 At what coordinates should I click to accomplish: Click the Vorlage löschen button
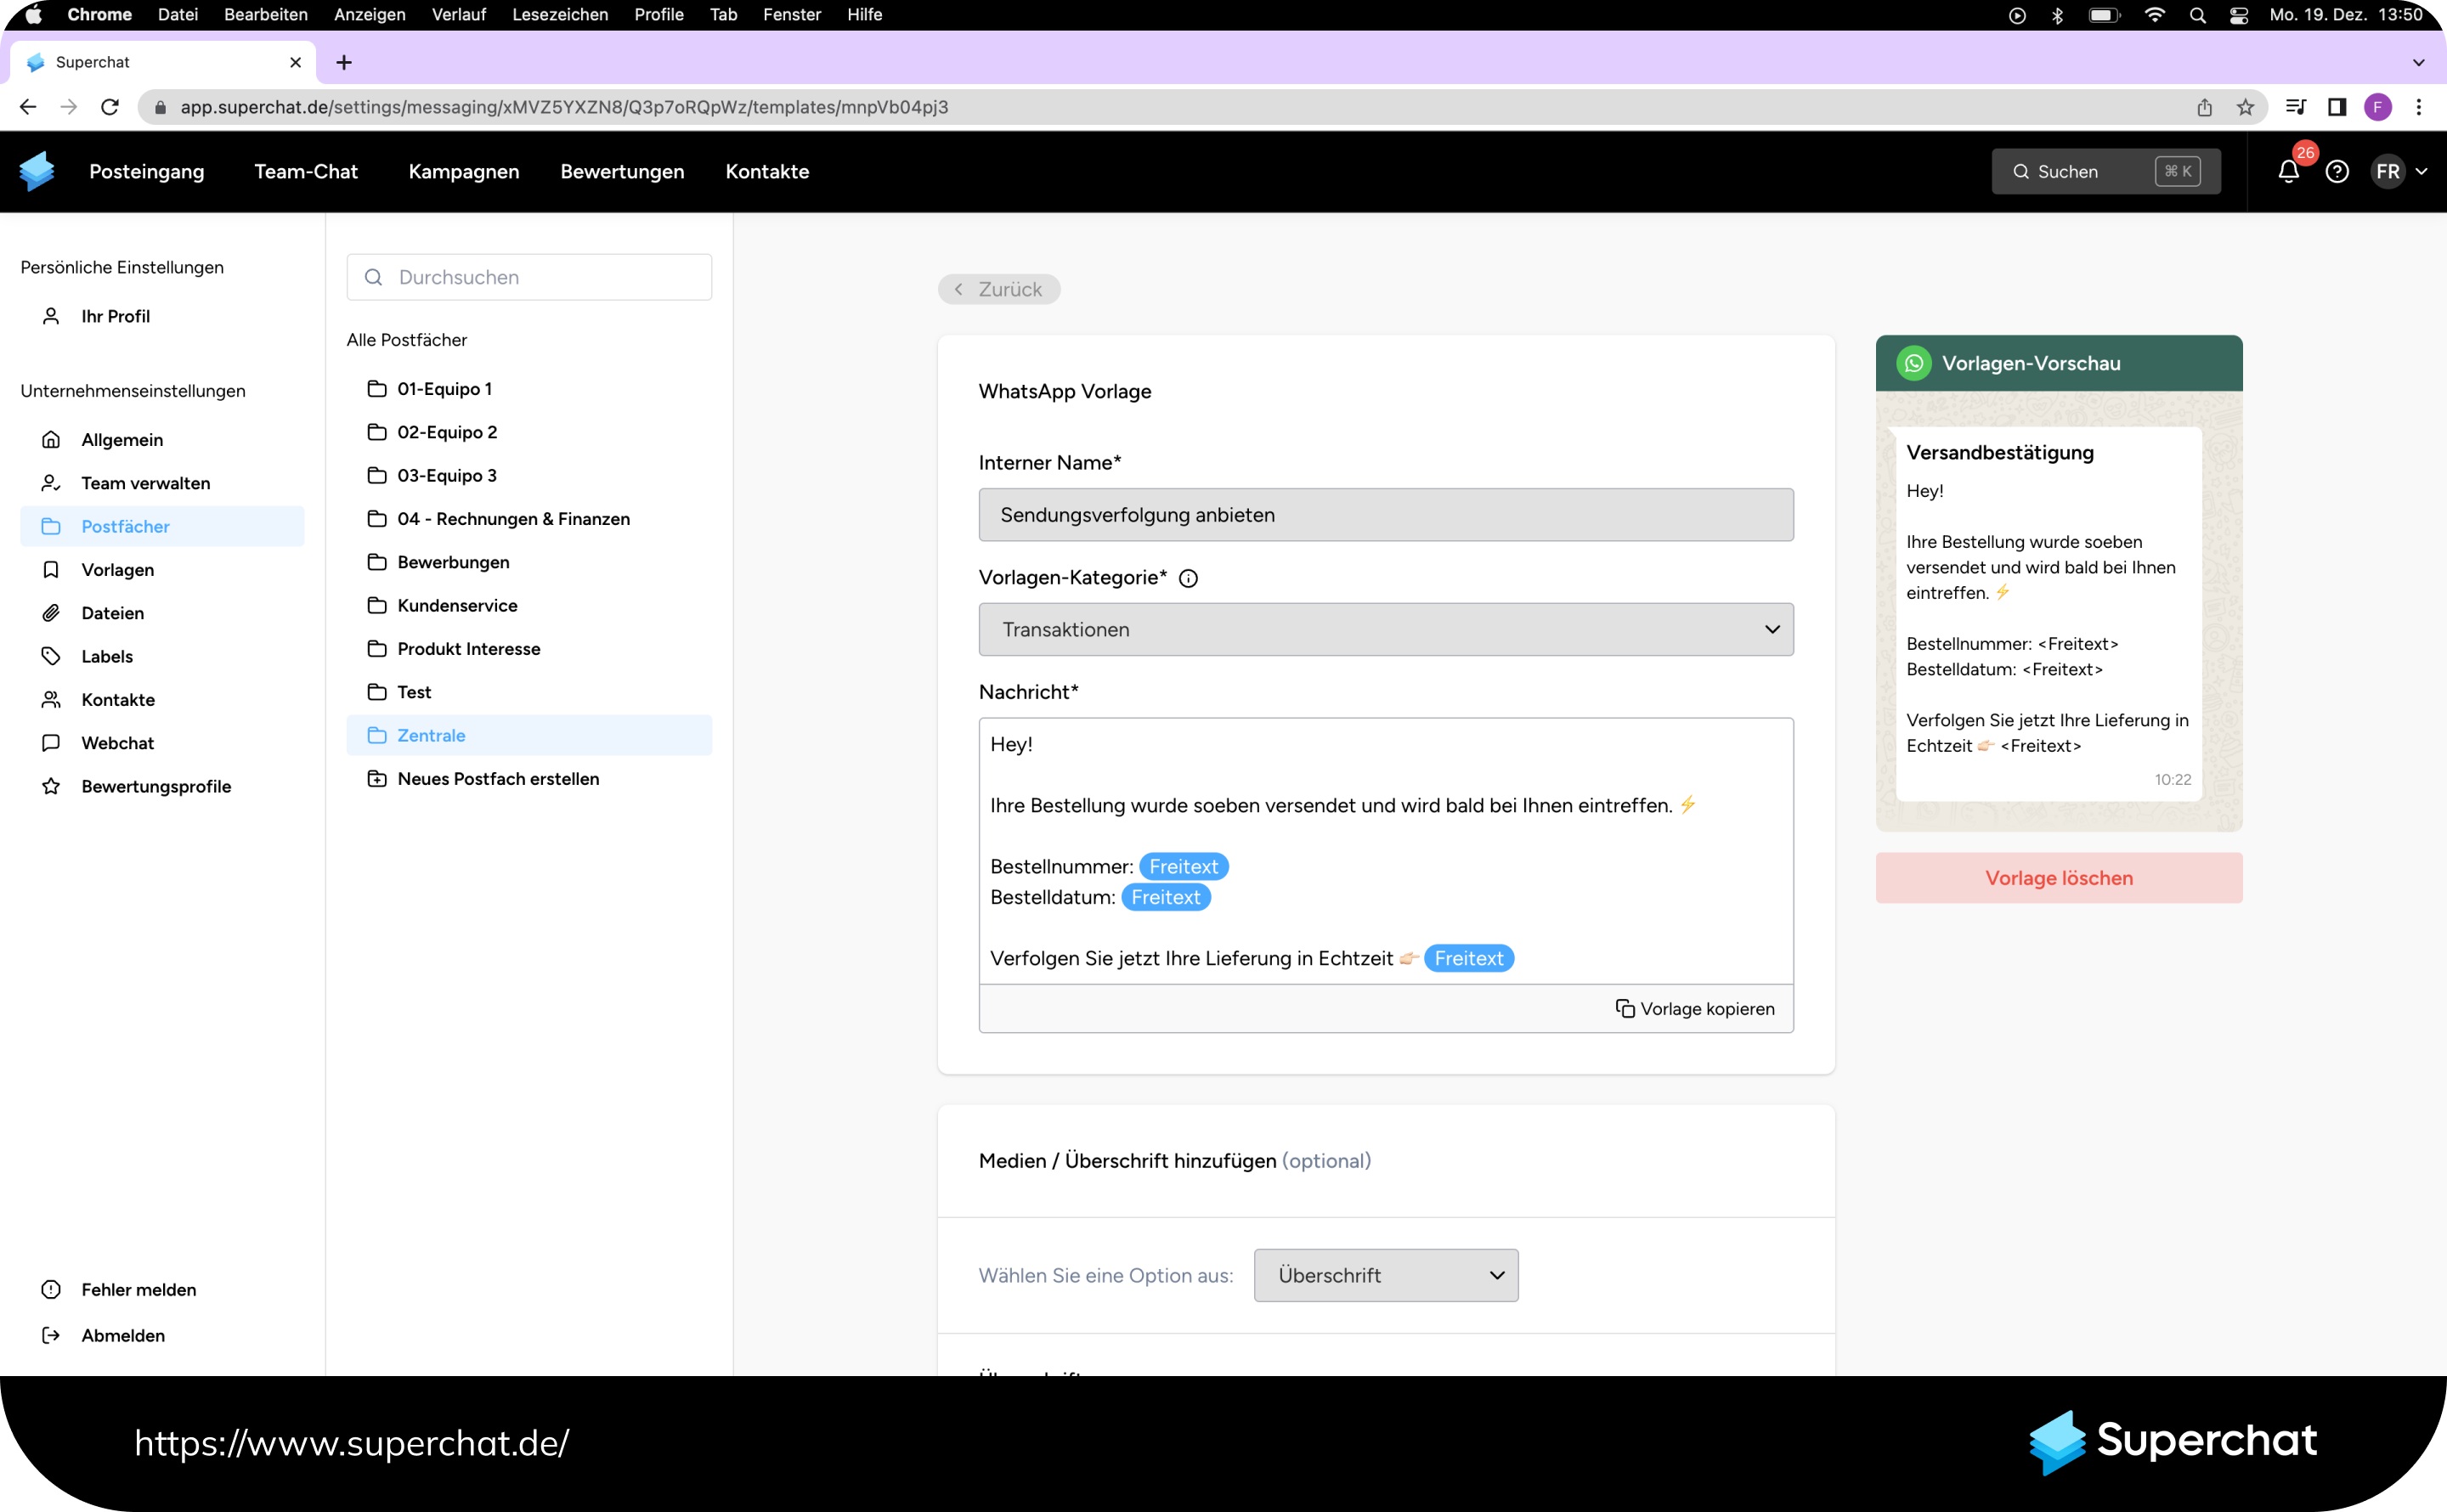2058,878
